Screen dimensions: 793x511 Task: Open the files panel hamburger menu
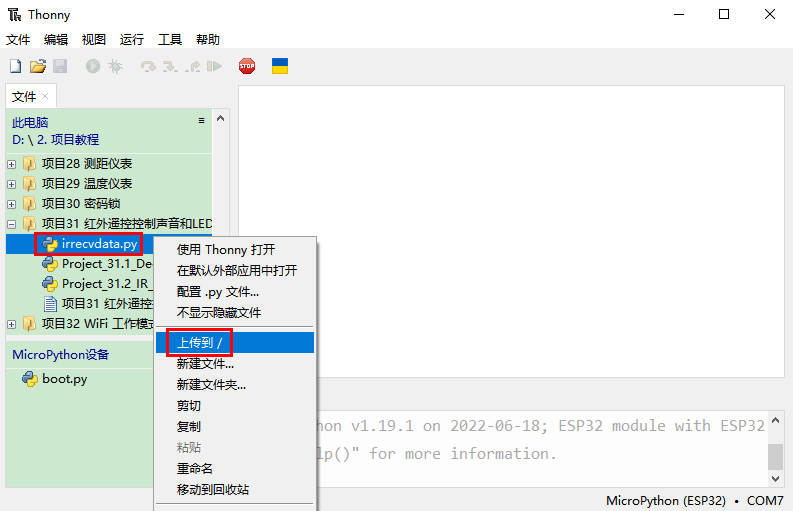point(201,120)
